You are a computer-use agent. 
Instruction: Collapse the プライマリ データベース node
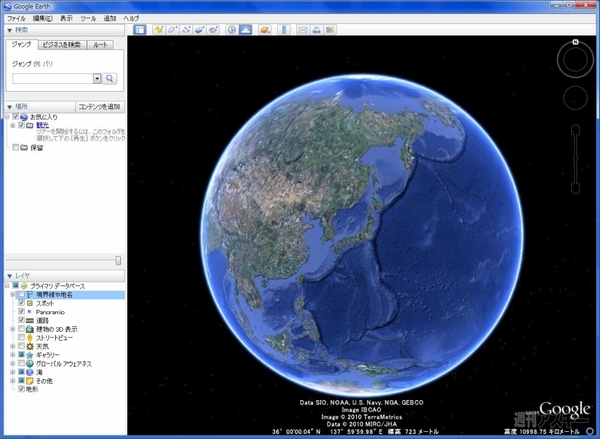click(x=7, y=286)
